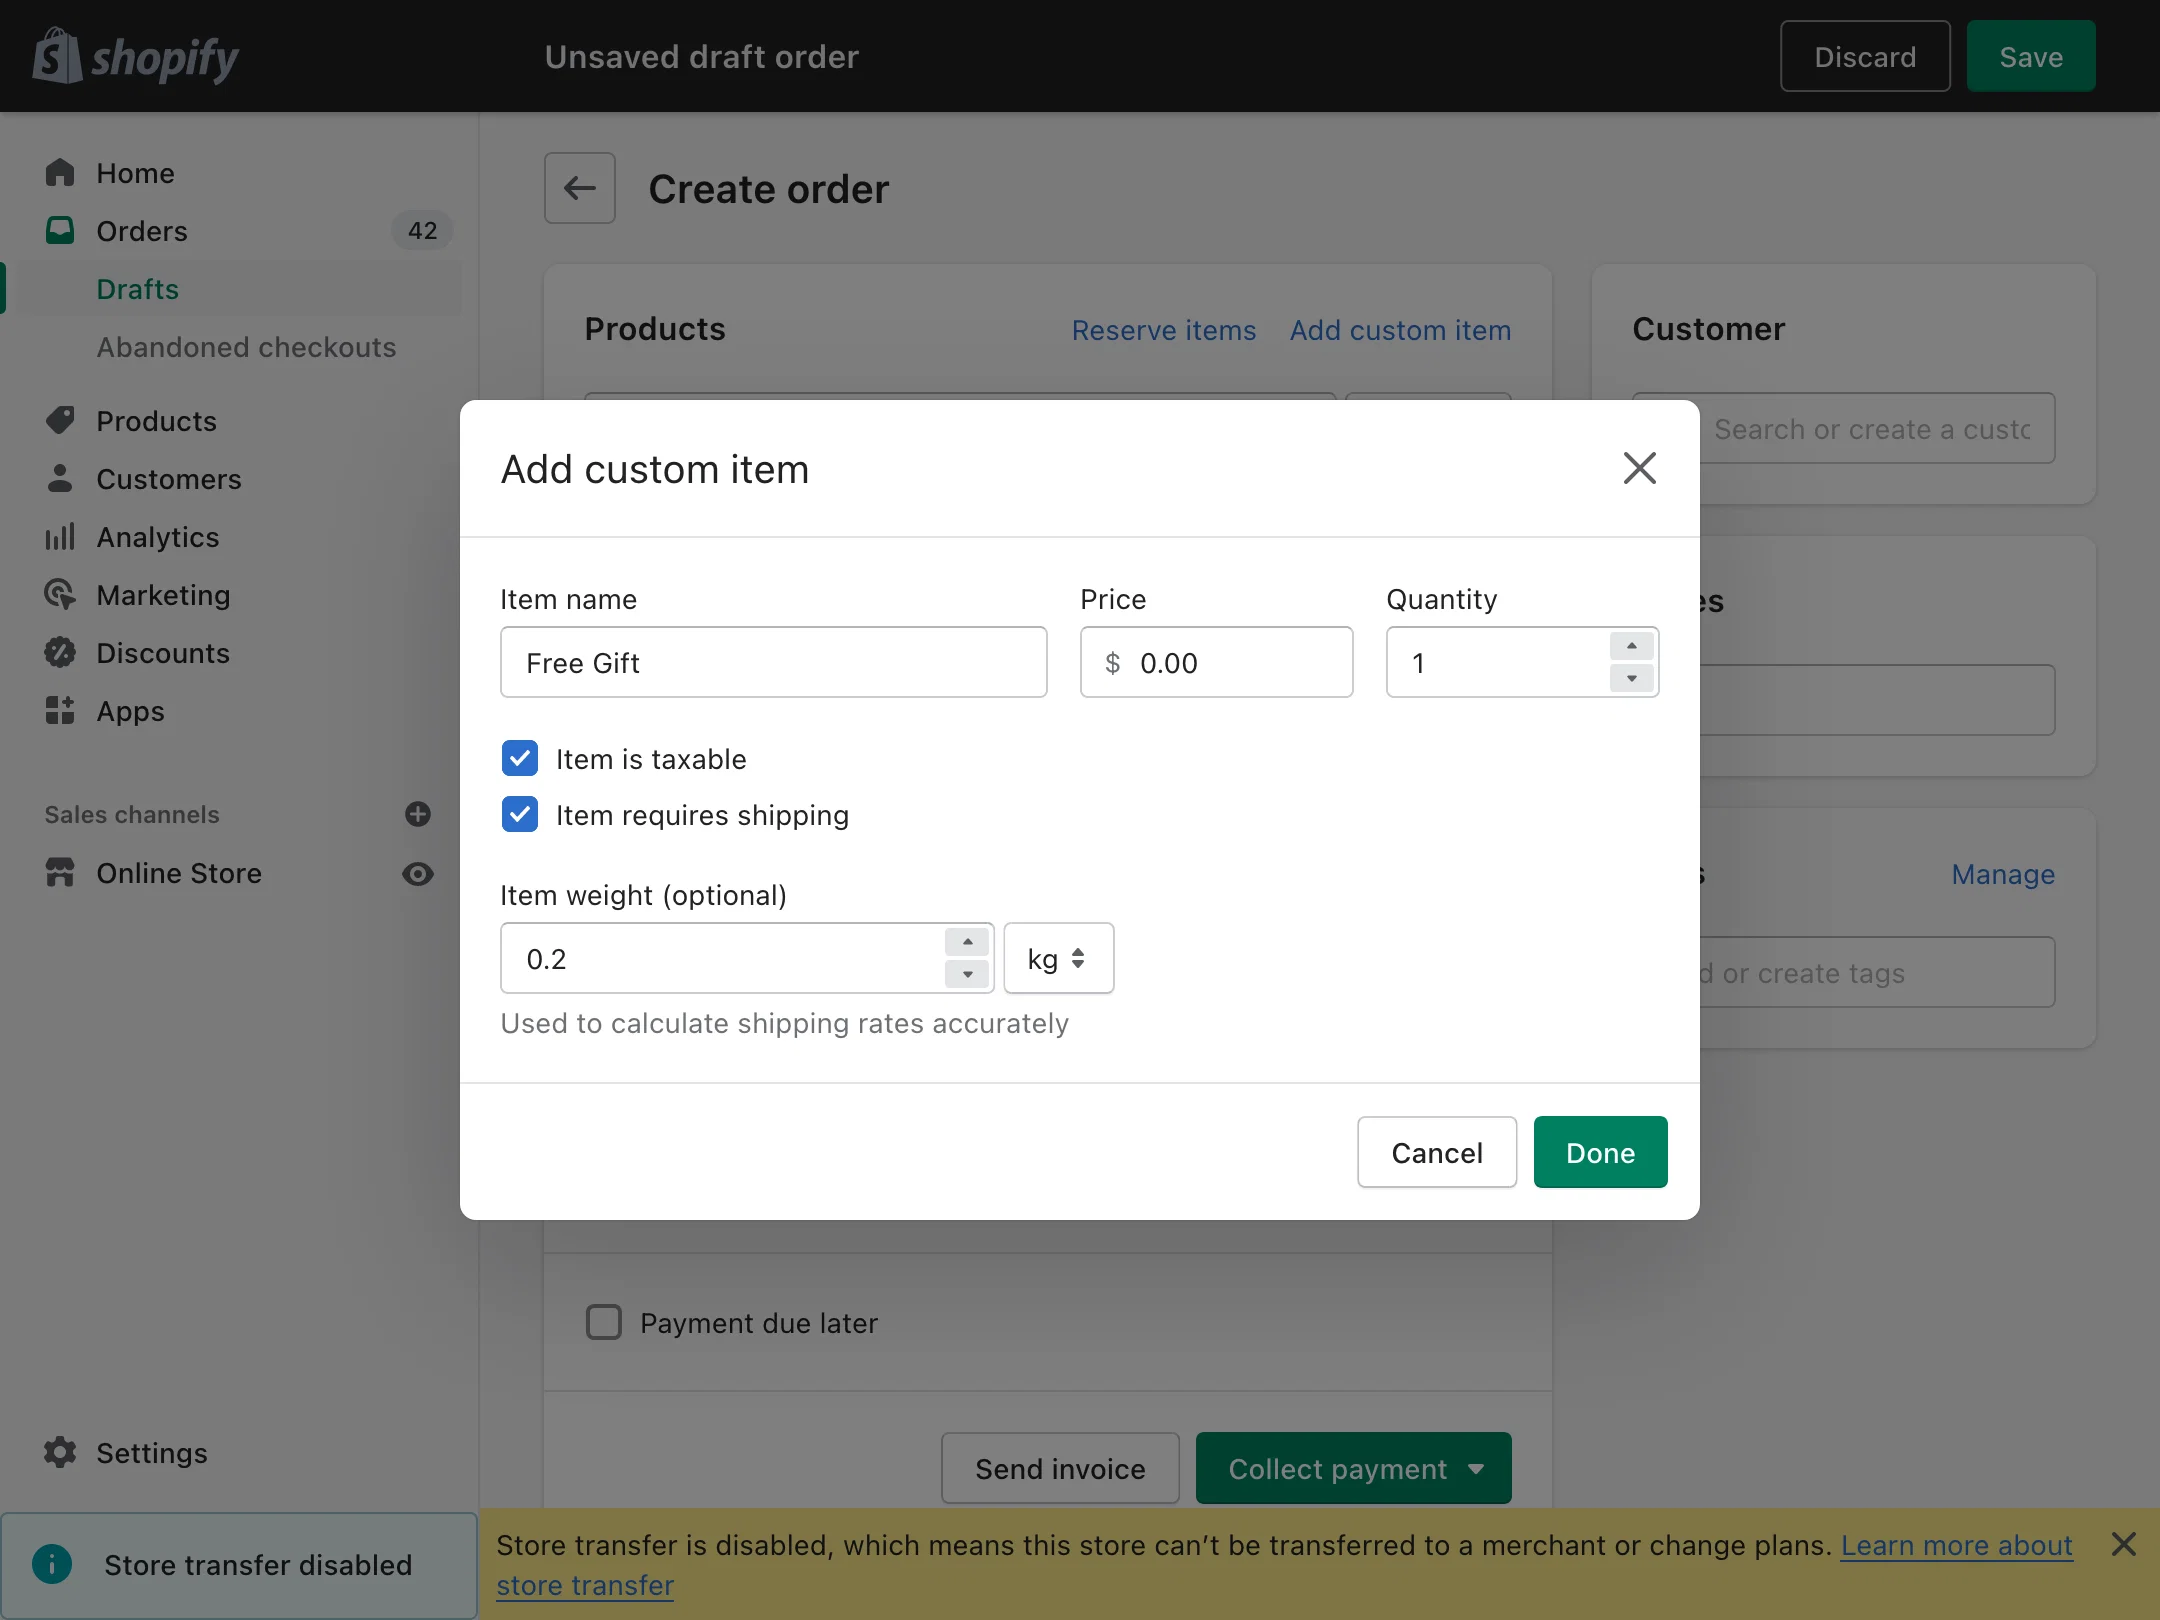Image resolution: width=2160 pixels, height=1620 pixels.
Task: Uncheck the Item is taxable checkbox
Action: pyautogui.click(x=520, y=759)
